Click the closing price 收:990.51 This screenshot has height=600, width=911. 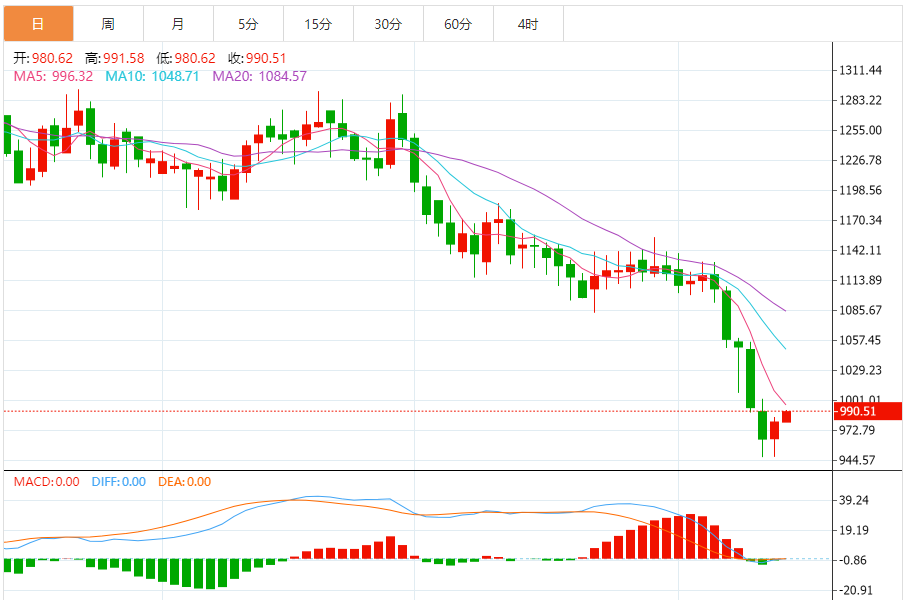point(257,58)
